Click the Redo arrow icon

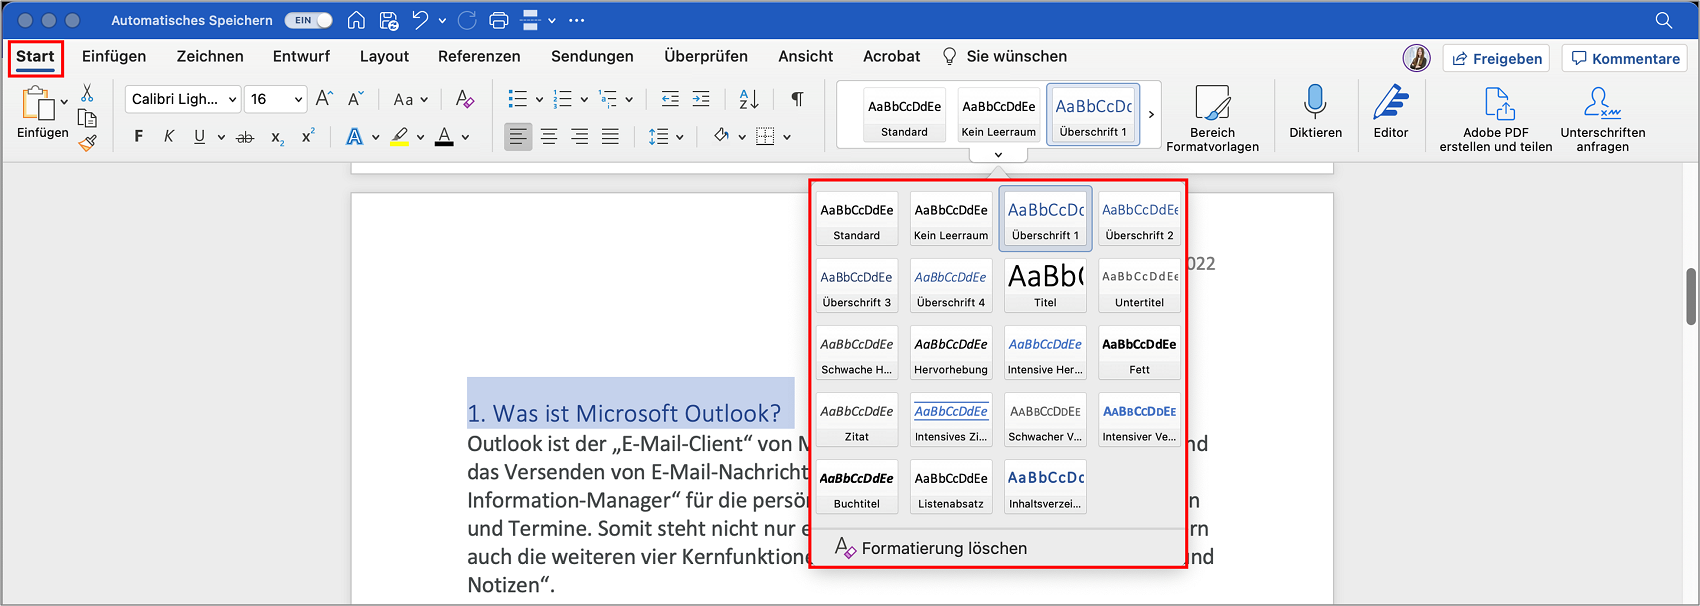click(x=467, y=20)
